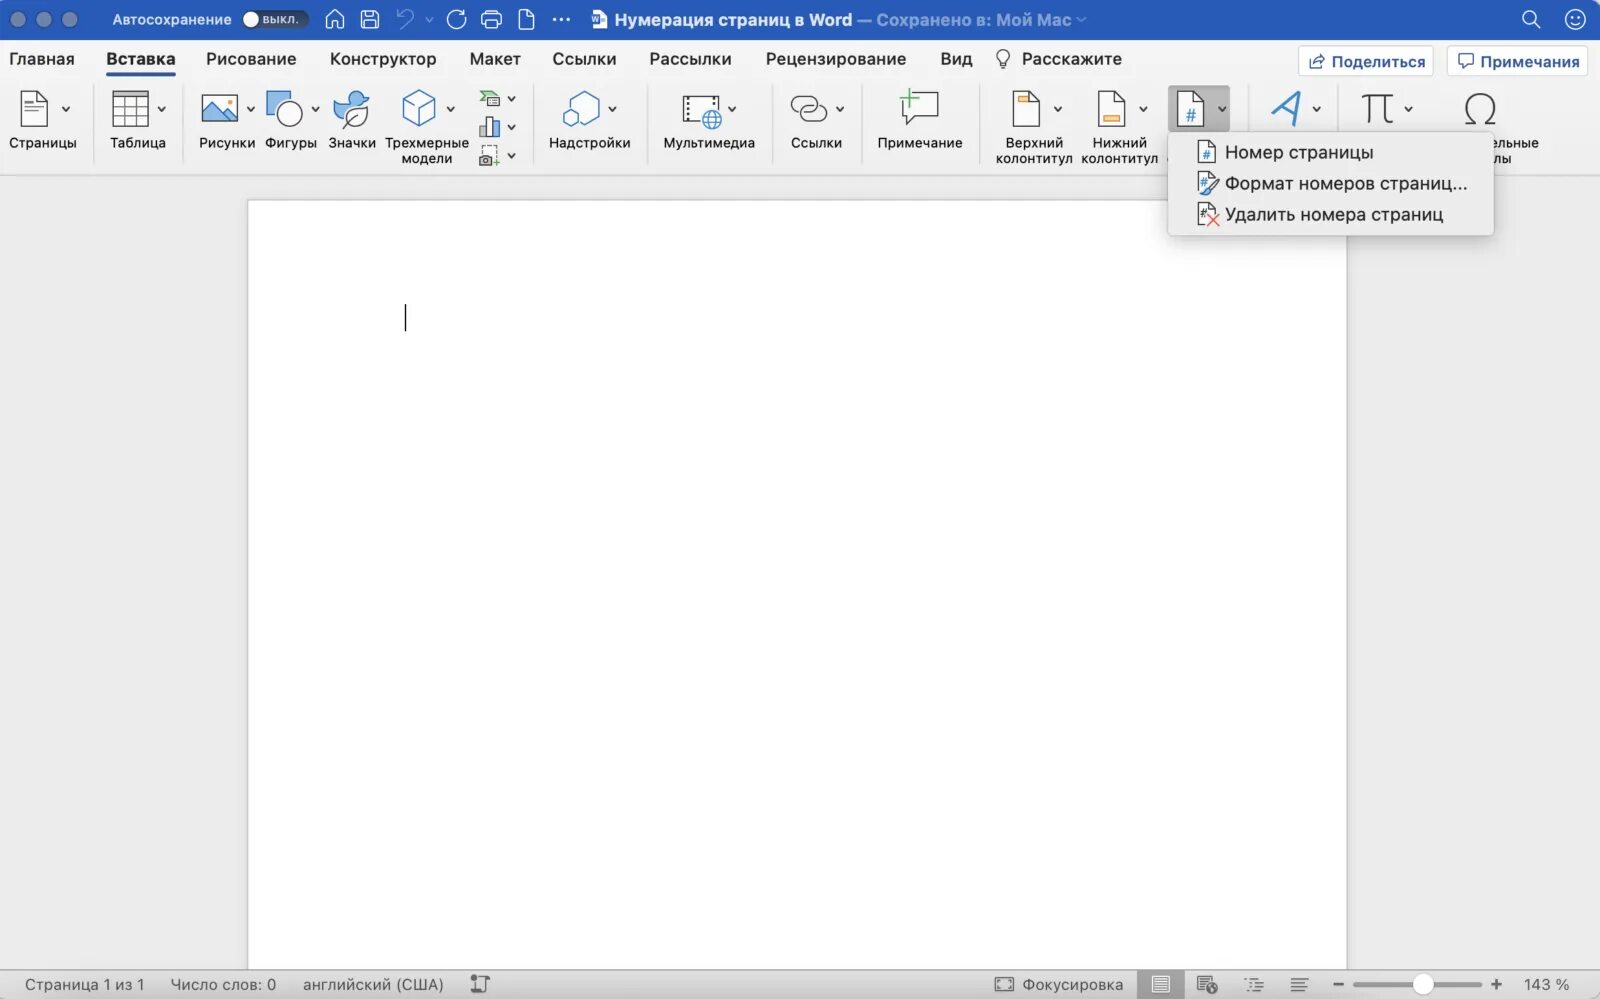Switch to print layout view icon
The image size is (1600, 999).
pyautogui.click(x=1160, y=984)
